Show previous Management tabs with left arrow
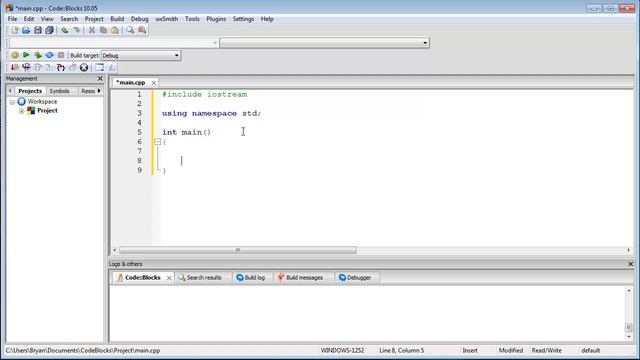This screenshot has height=360, width=640. pyautogui.click(x=10, y=91)
